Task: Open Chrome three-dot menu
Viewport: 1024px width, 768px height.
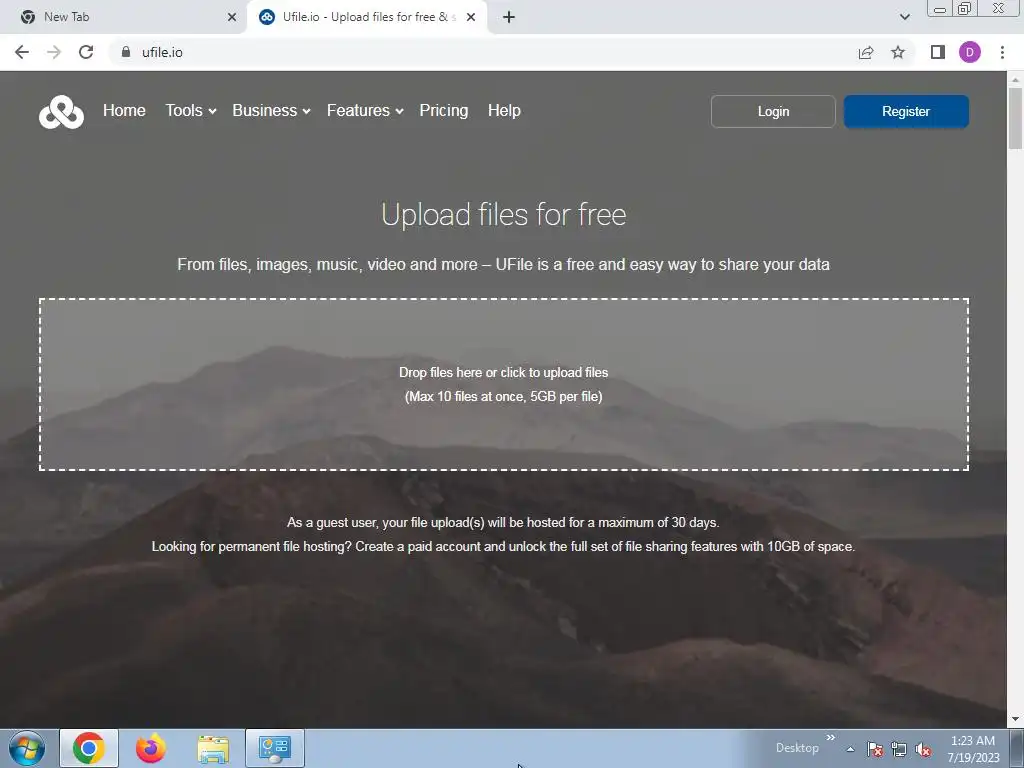Action: (x=1002, y=52)
